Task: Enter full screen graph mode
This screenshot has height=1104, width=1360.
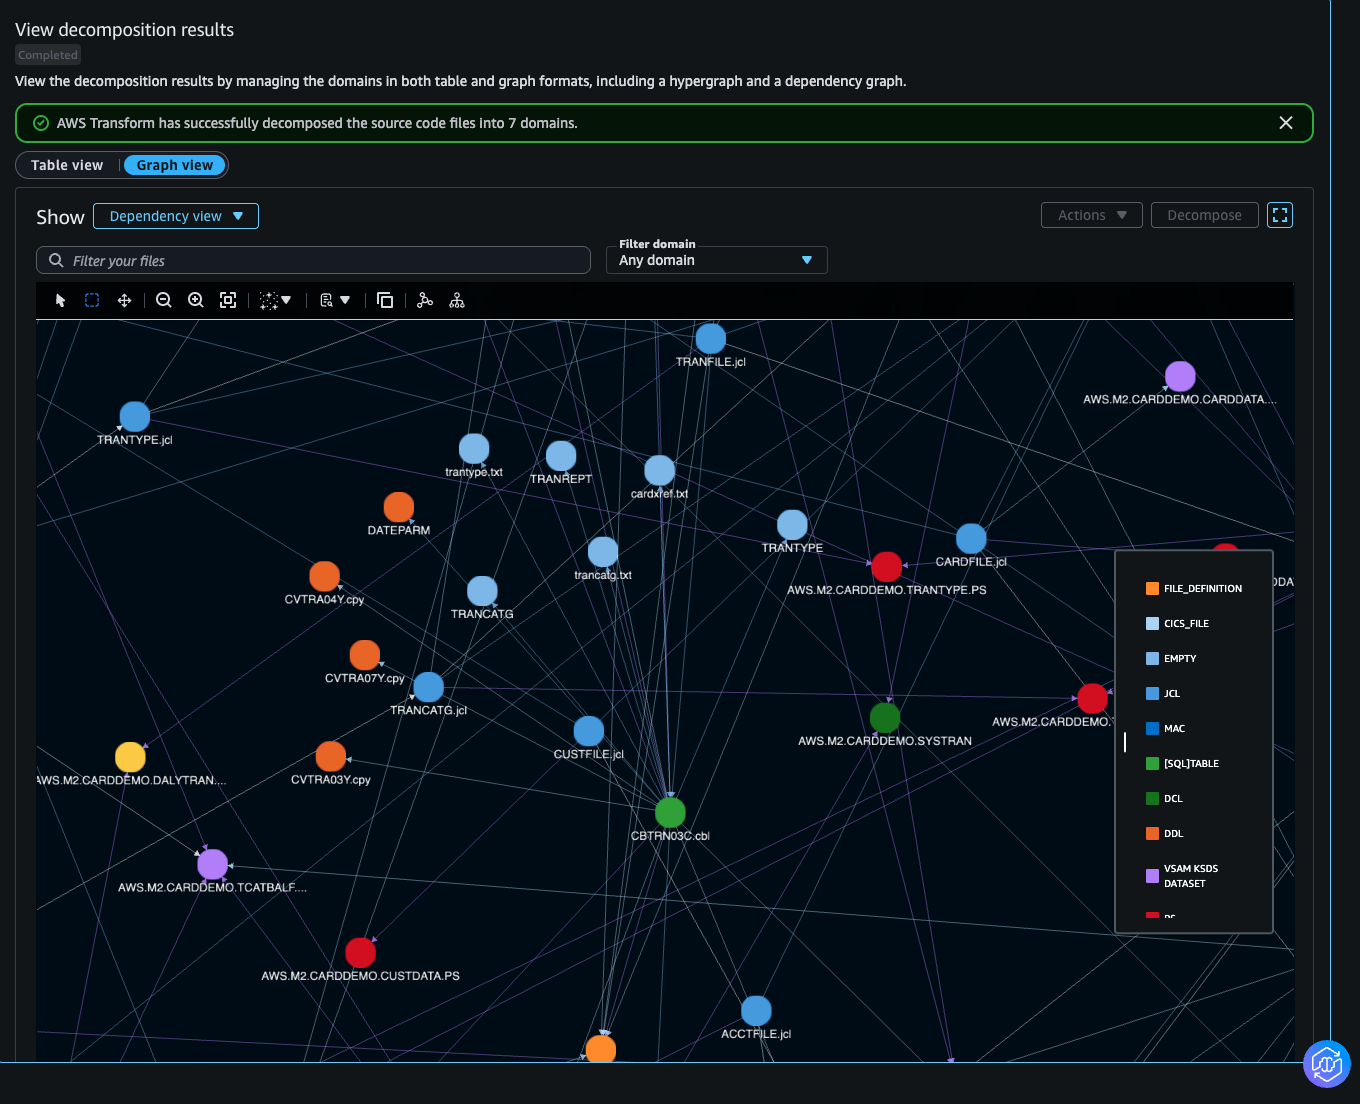Action: 1280,215
